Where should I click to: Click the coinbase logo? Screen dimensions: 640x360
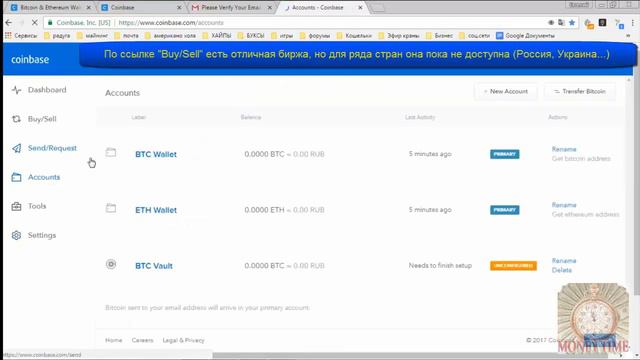(x=30, y=60)
